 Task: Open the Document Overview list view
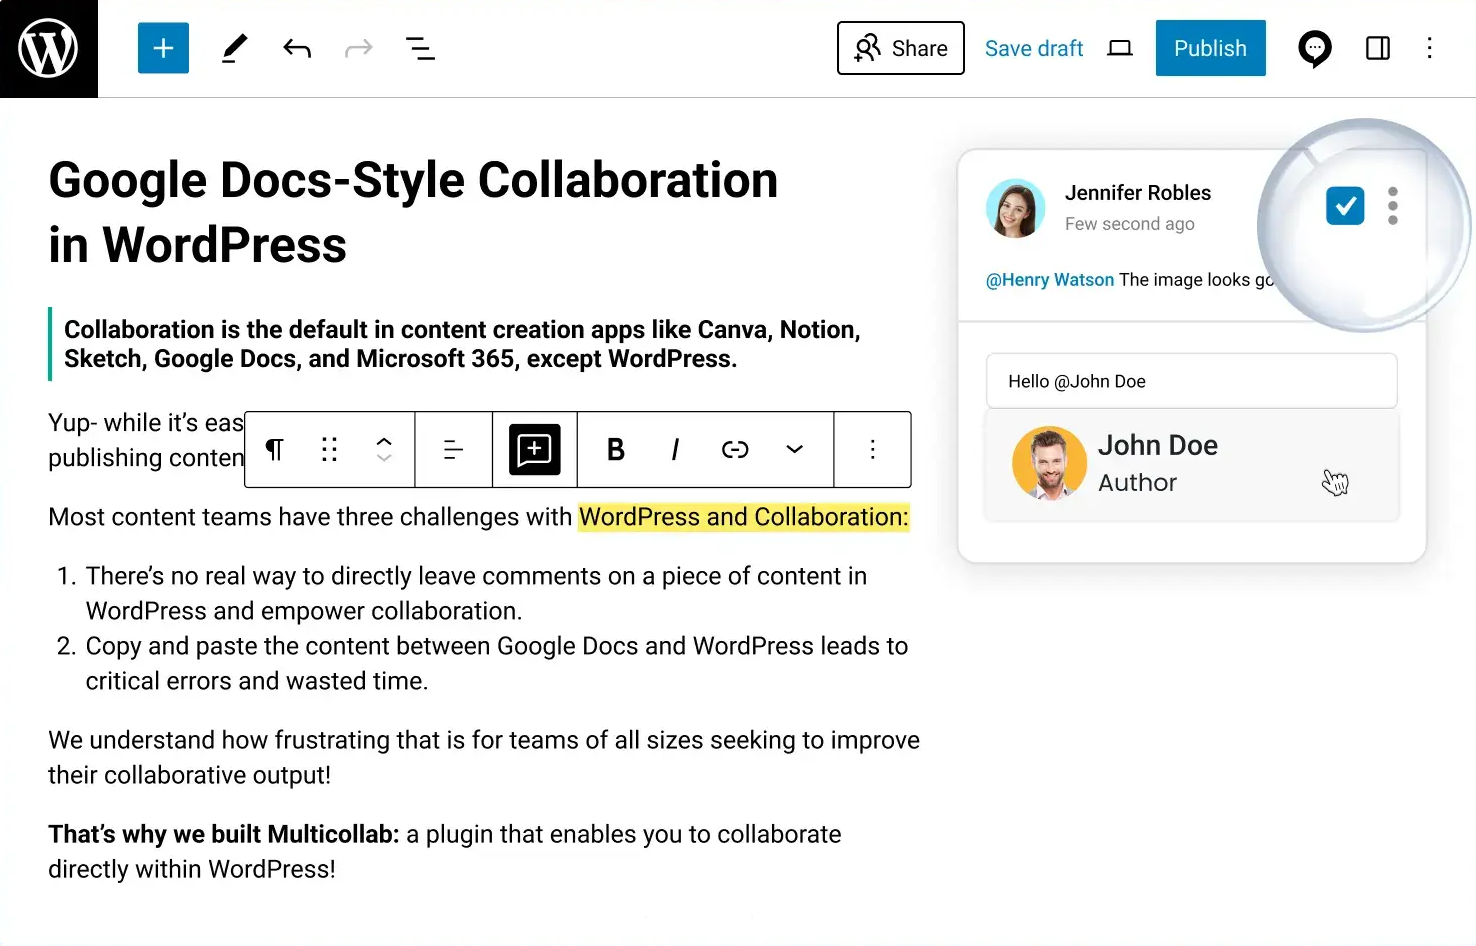[x=420, y=48]
